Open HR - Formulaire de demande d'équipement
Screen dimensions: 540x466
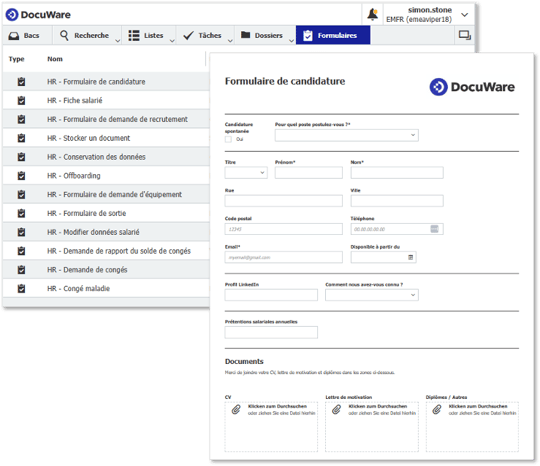114,195
